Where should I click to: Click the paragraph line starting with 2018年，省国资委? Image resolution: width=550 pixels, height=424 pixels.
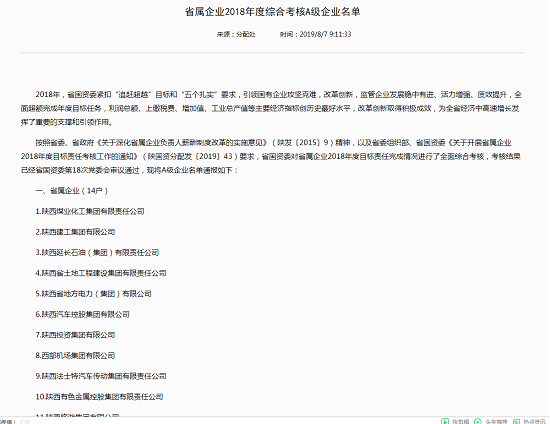tap(278, 95)
